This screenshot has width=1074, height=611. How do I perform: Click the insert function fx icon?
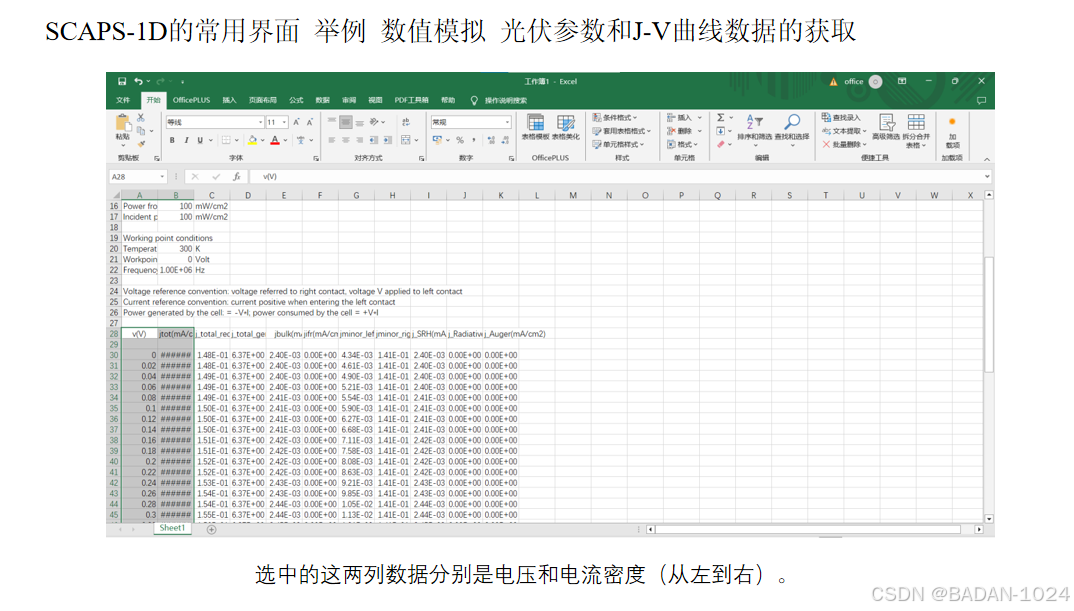(x=236, y=177)
